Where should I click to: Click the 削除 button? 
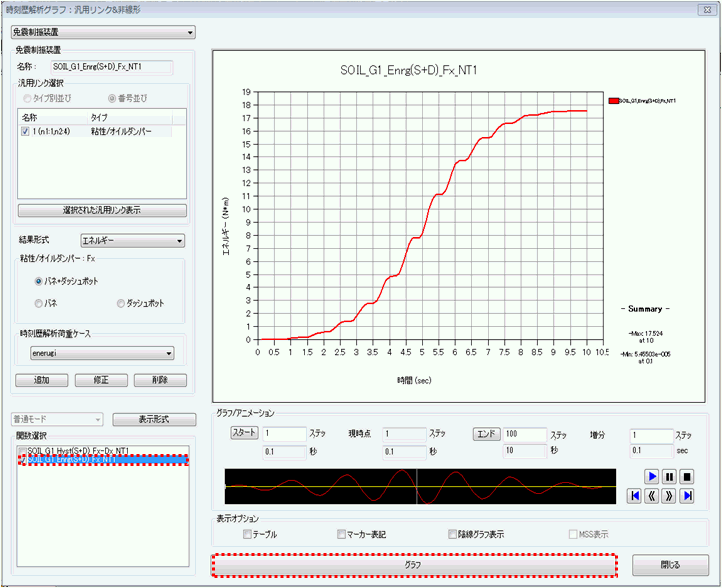tap(160, 380)
